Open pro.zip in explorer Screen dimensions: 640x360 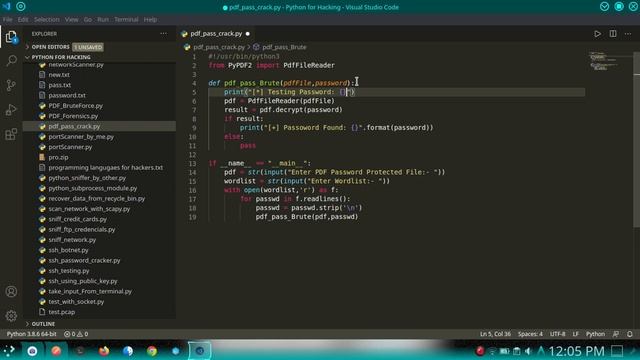point(58,157)
